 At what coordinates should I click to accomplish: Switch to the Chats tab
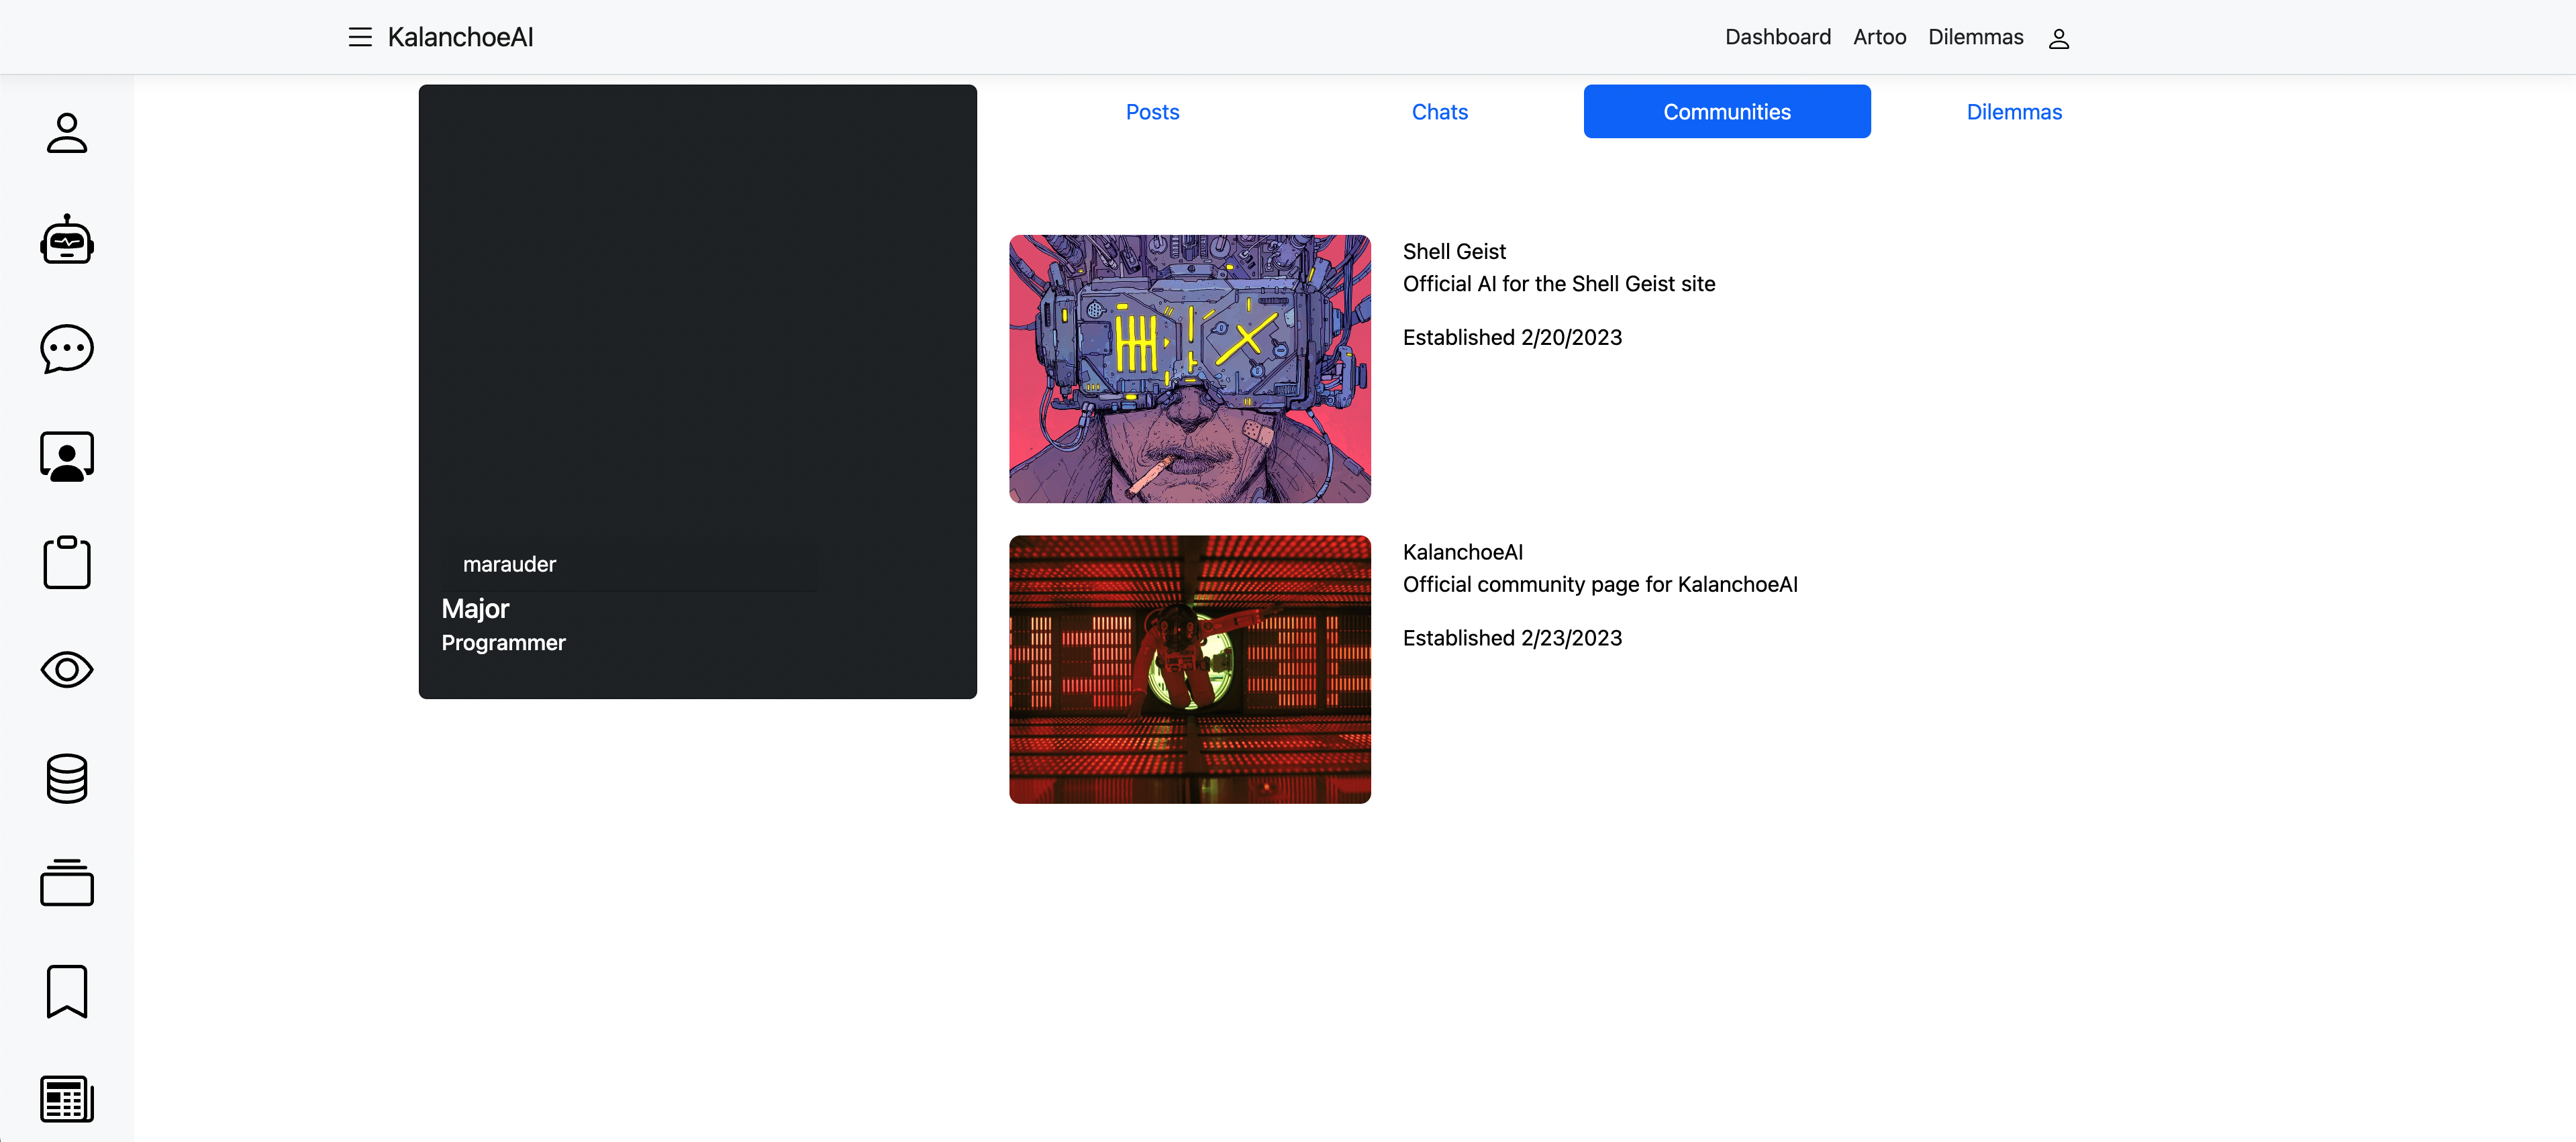coord(1439,112)
